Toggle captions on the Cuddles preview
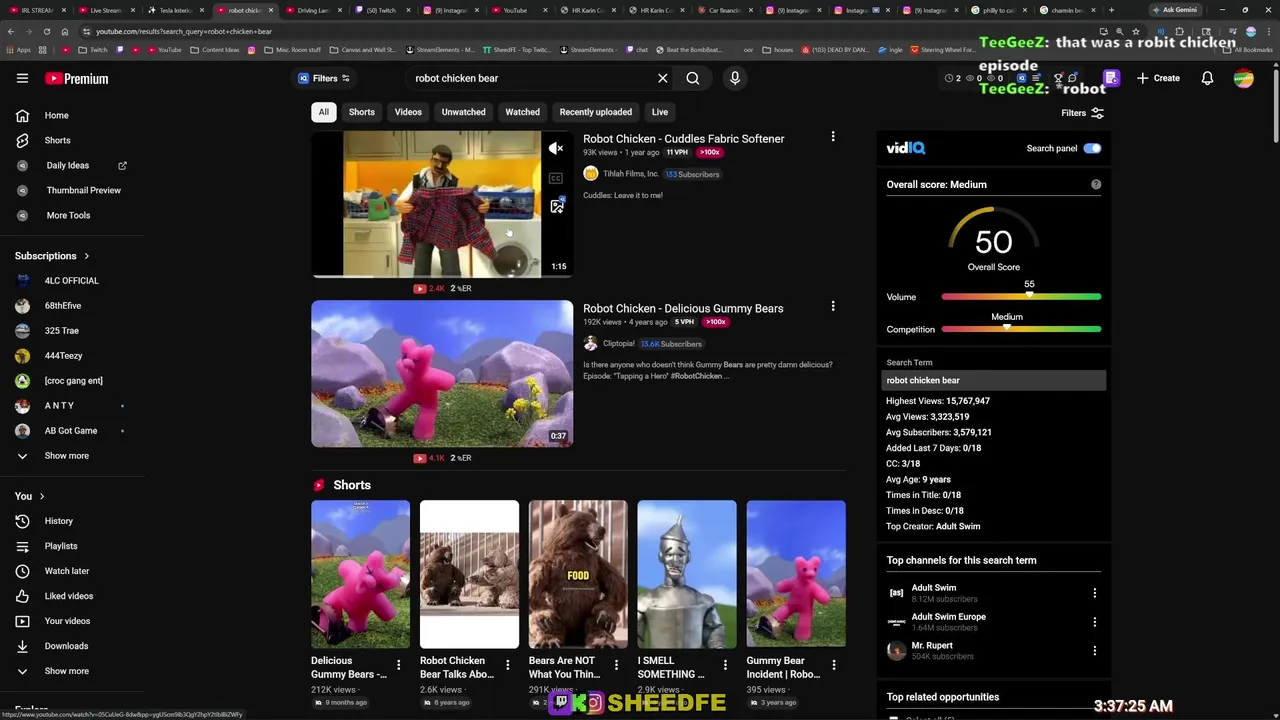The width and height of the screenshot is (1280, 720). [556, 178]
